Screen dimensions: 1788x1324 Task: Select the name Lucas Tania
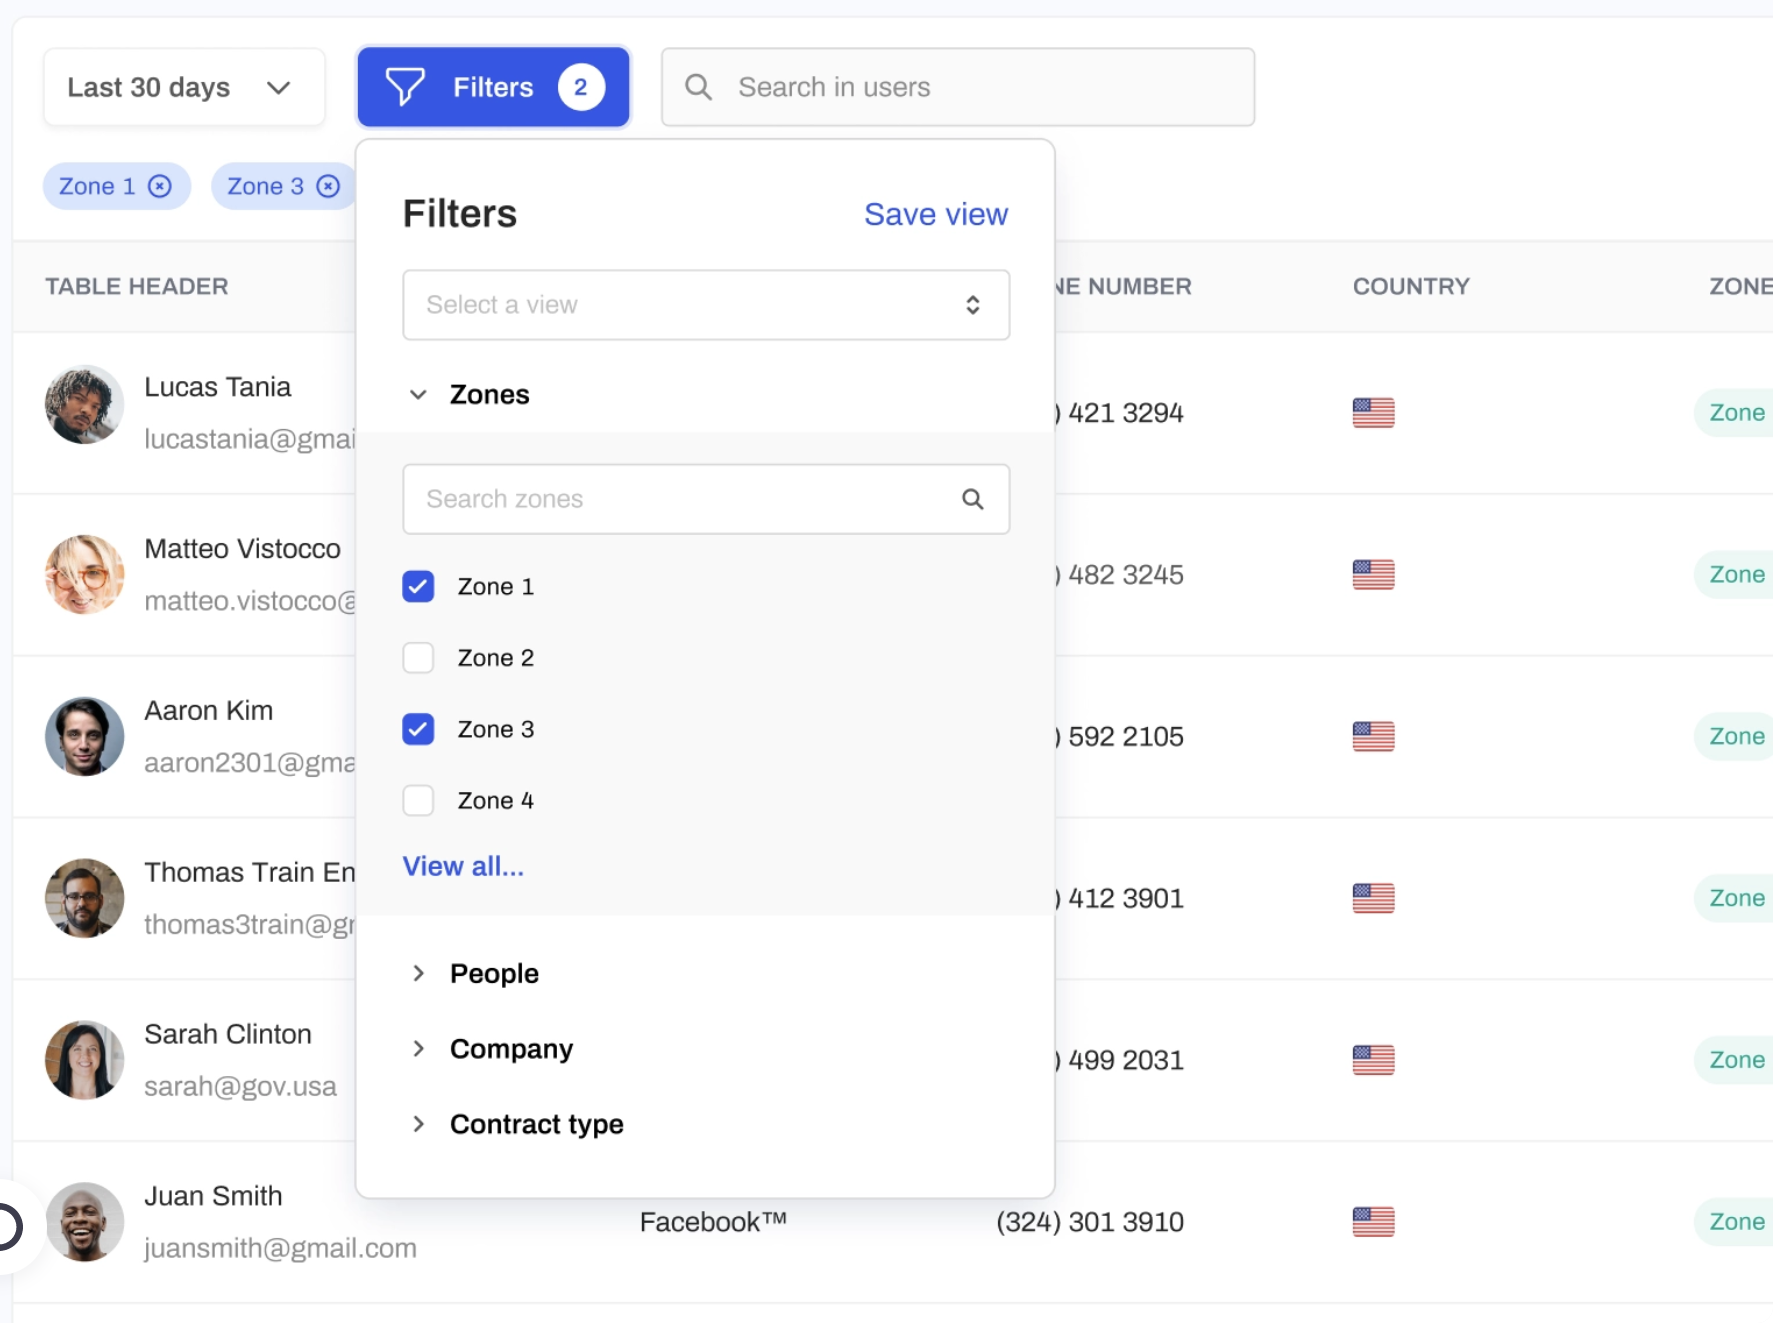tap(218, 387)
